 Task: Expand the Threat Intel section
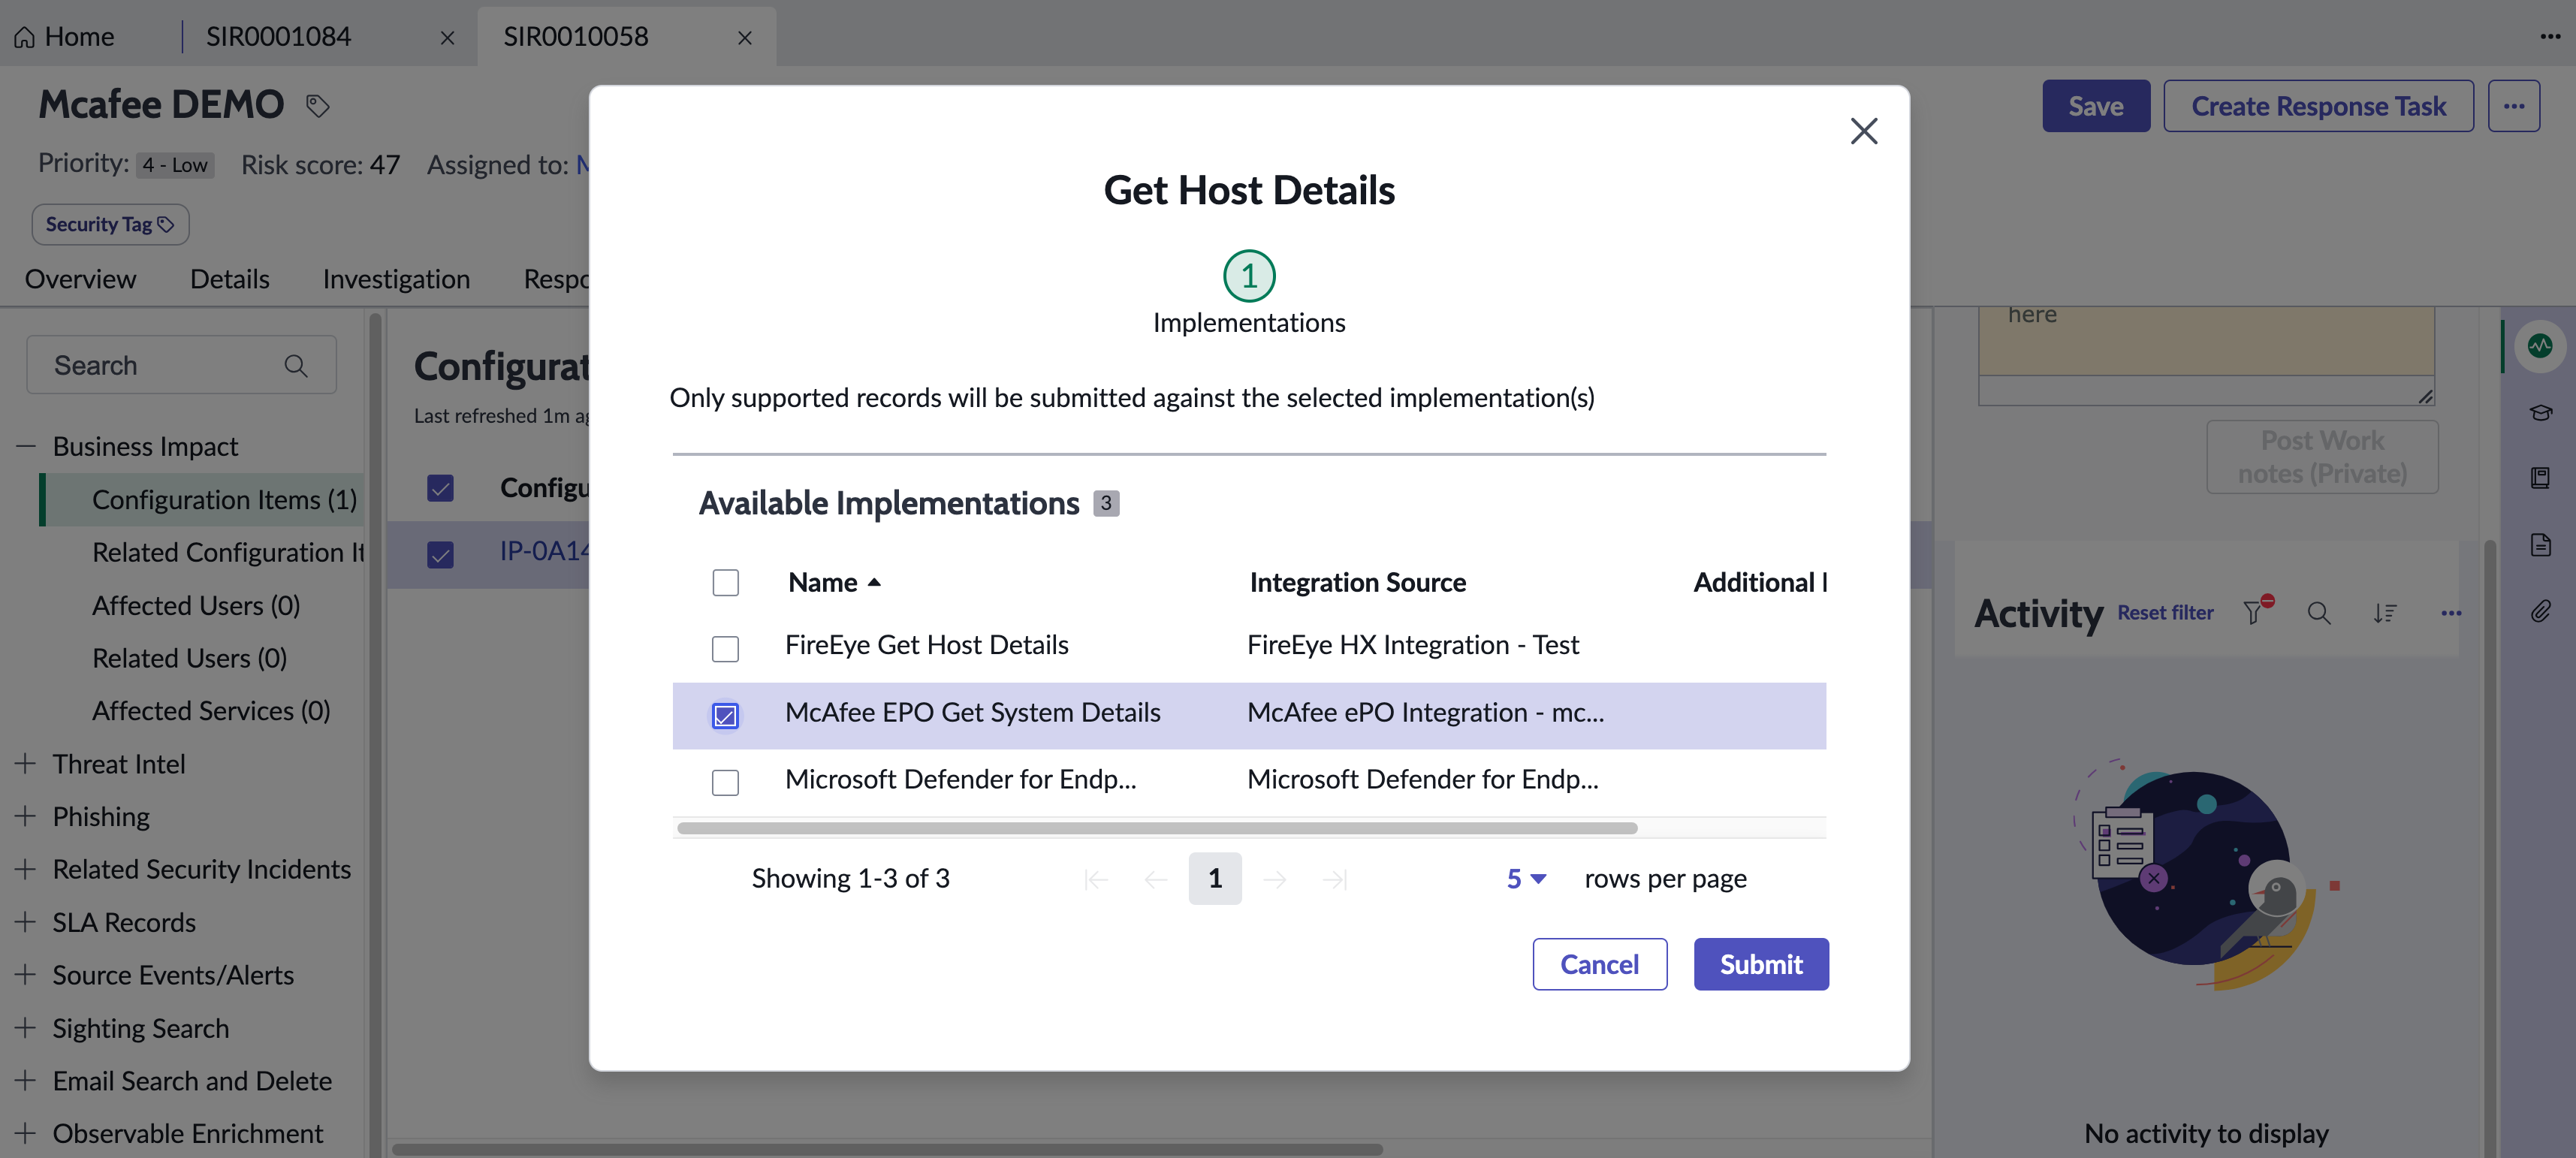pos(26,764)
